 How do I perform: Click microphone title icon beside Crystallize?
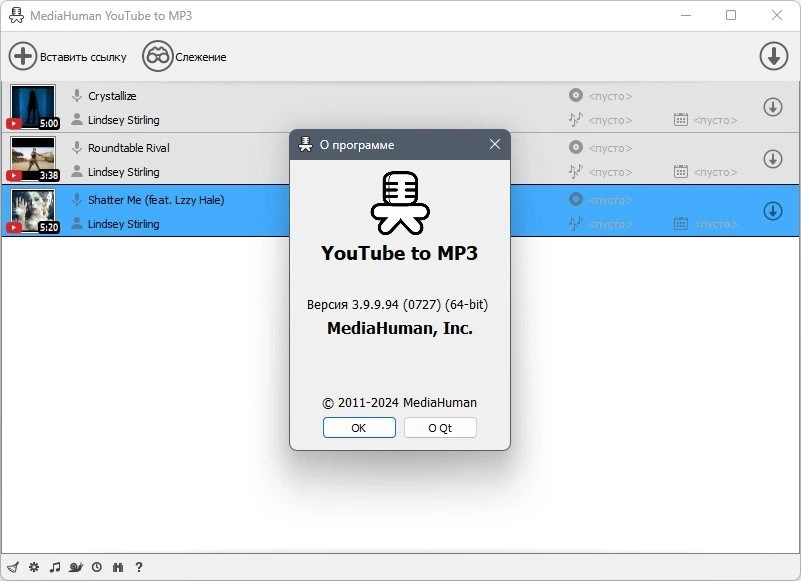click(77, 96)
